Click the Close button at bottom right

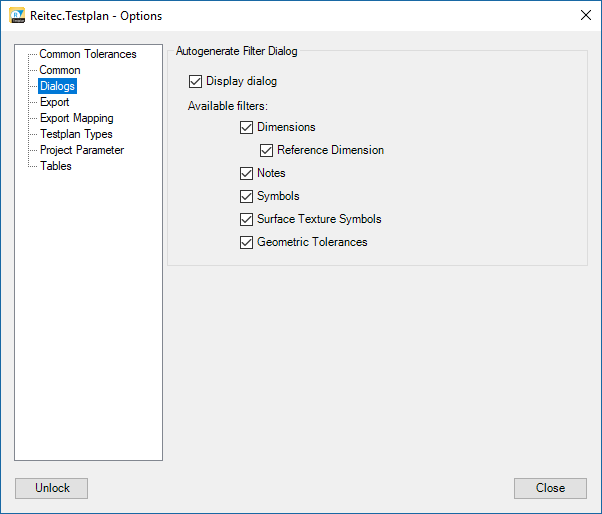coord(550,488)
